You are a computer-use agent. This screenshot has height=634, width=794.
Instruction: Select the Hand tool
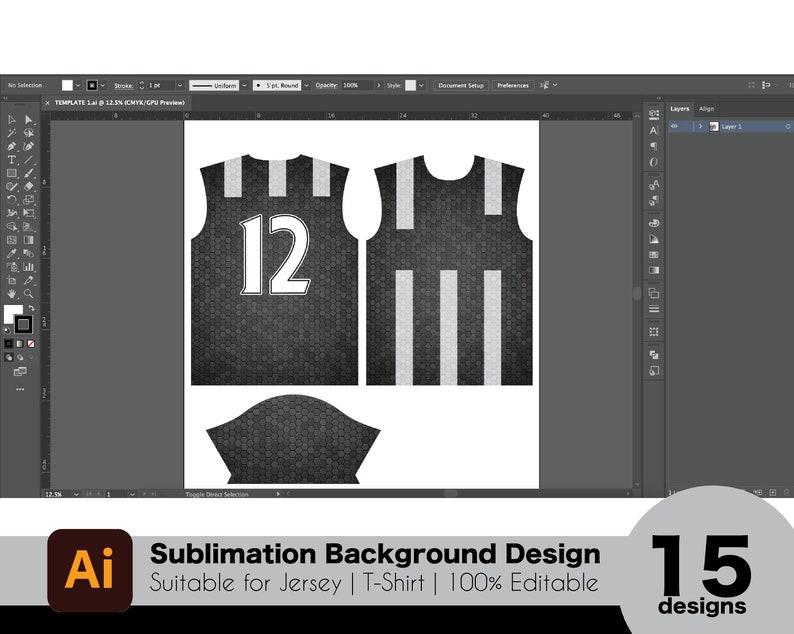tap(12, 294)
